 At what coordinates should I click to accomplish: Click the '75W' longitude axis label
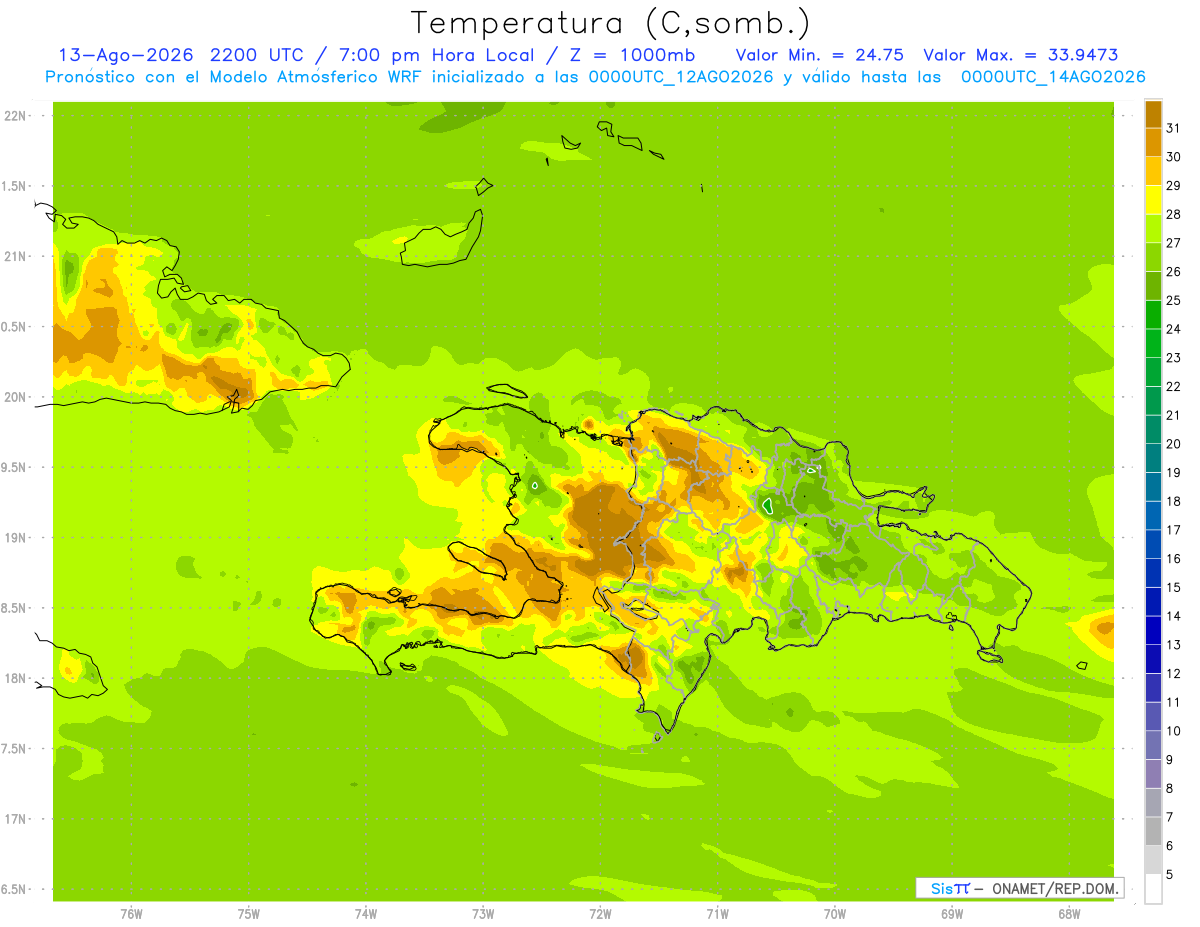click(248, 914)
